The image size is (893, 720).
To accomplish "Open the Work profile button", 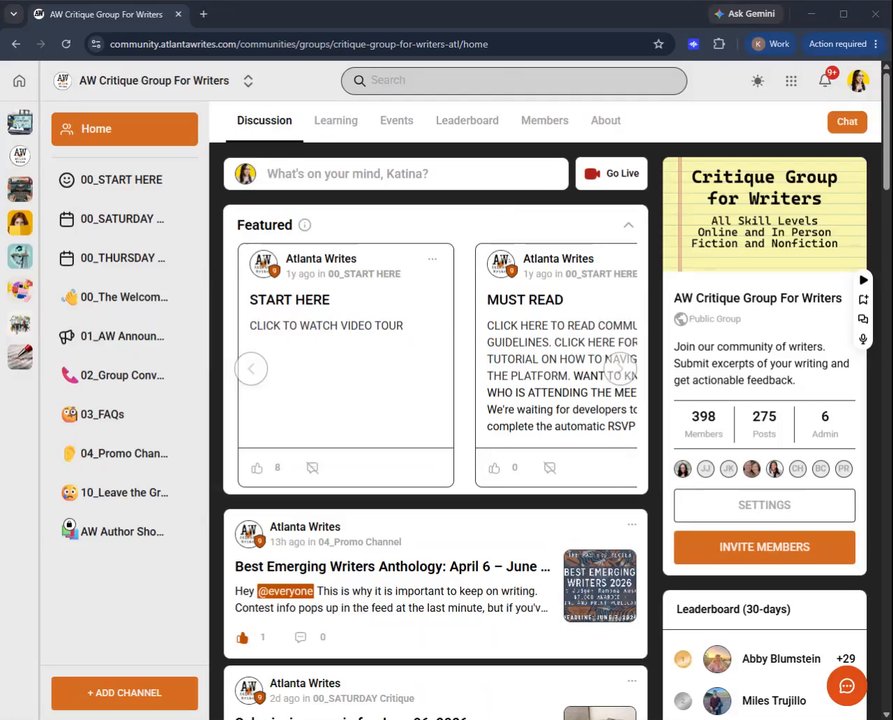I will click(771, 44).
